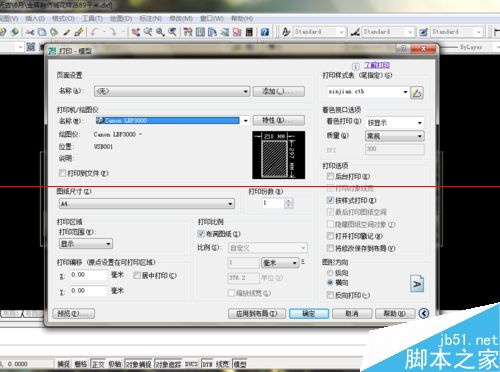Open the Tool Palettes icon
The width and height of the screenshot is (500, 372).
coord(212,32)
